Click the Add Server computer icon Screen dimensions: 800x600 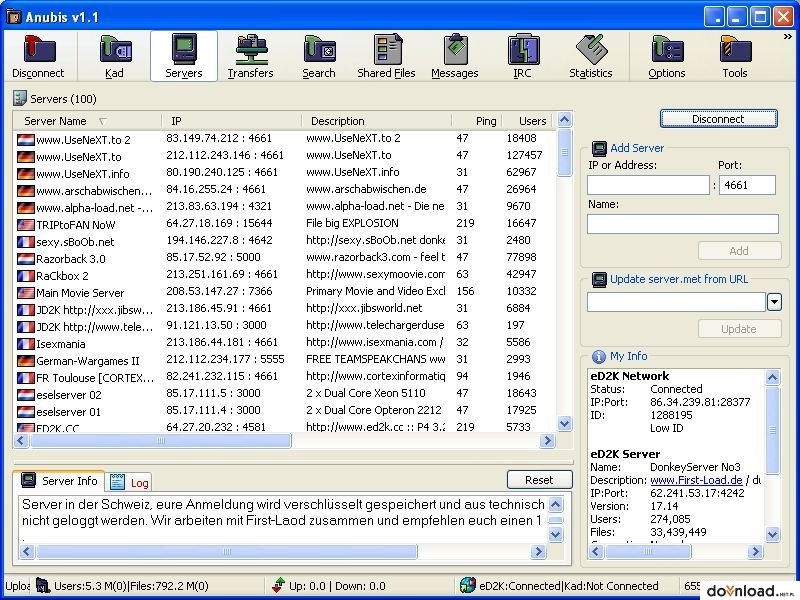click(598, 148)
